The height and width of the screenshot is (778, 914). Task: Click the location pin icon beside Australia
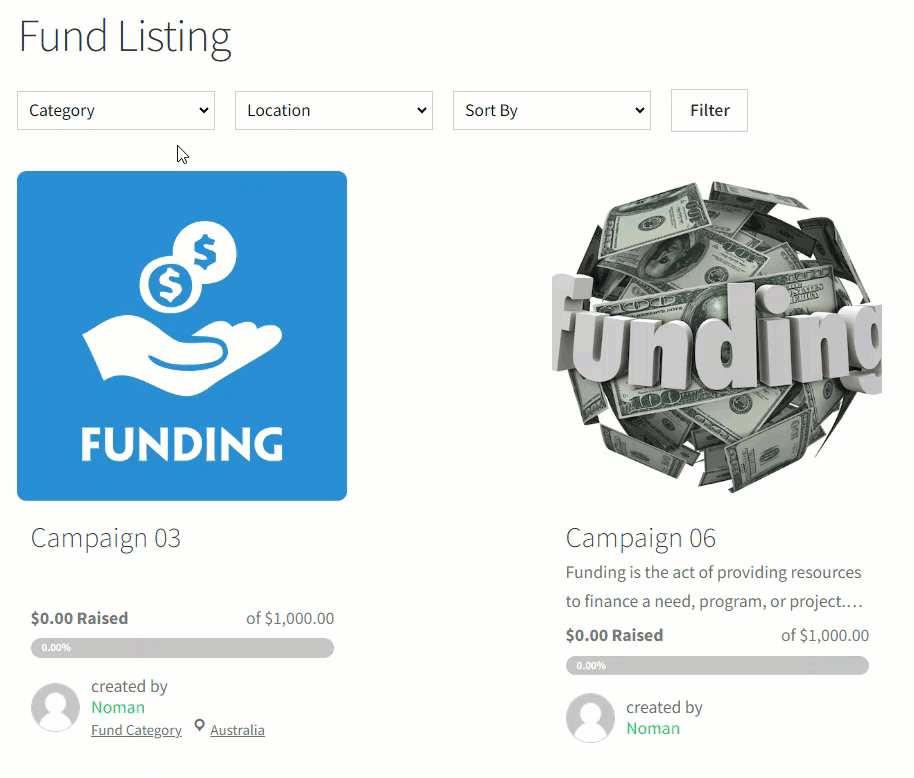(x=199, y=727)
